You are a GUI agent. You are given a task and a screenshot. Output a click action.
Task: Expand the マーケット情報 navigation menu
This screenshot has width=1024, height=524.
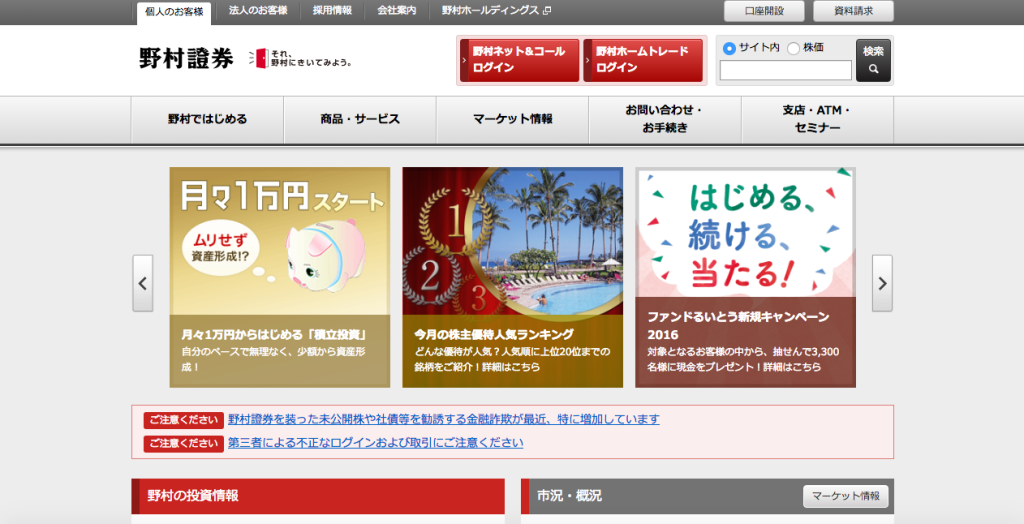tap(512, 119)
